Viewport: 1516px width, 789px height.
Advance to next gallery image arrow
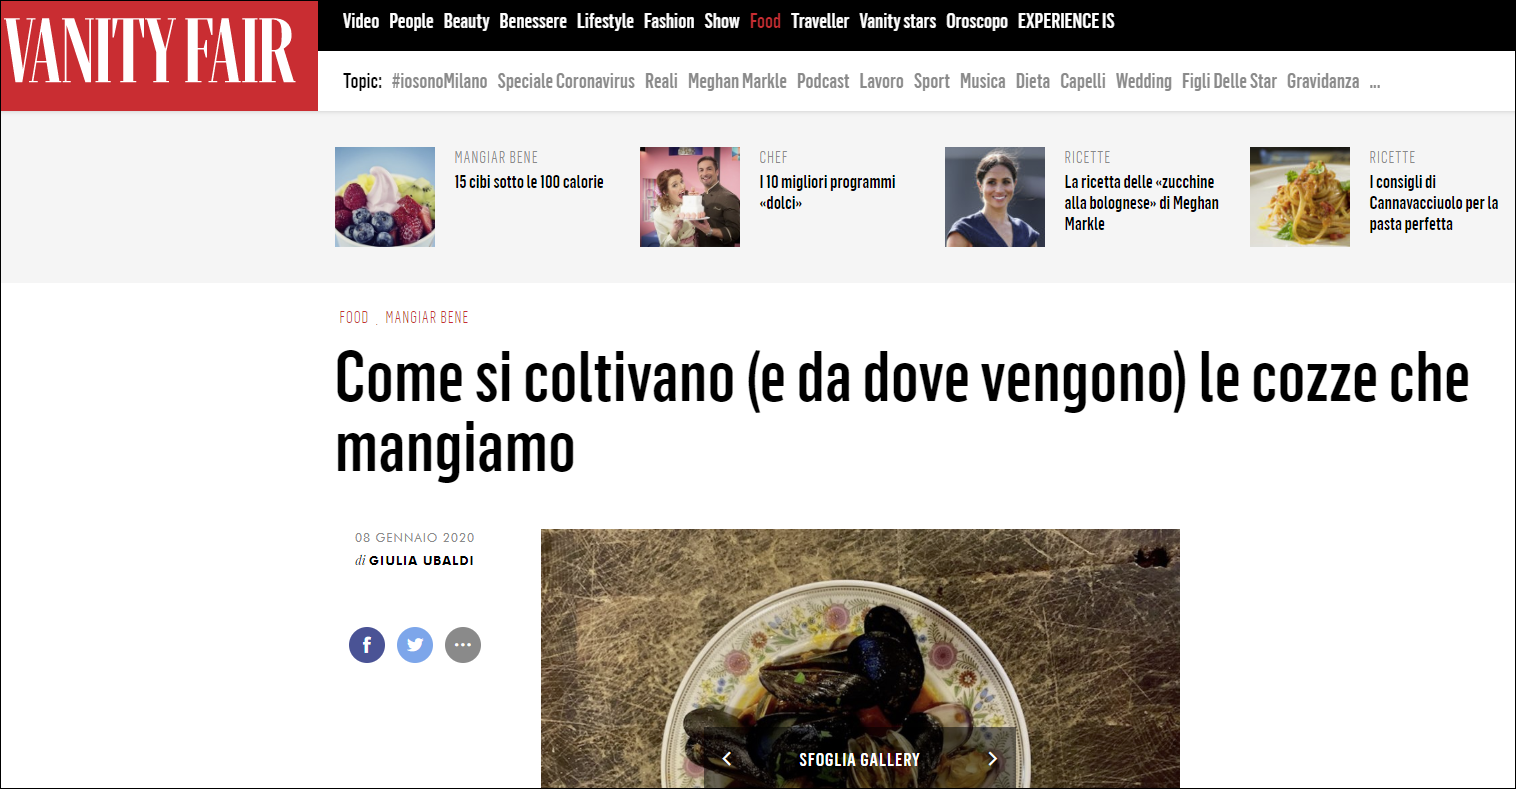pyautogui.click(x=992, y=759)
